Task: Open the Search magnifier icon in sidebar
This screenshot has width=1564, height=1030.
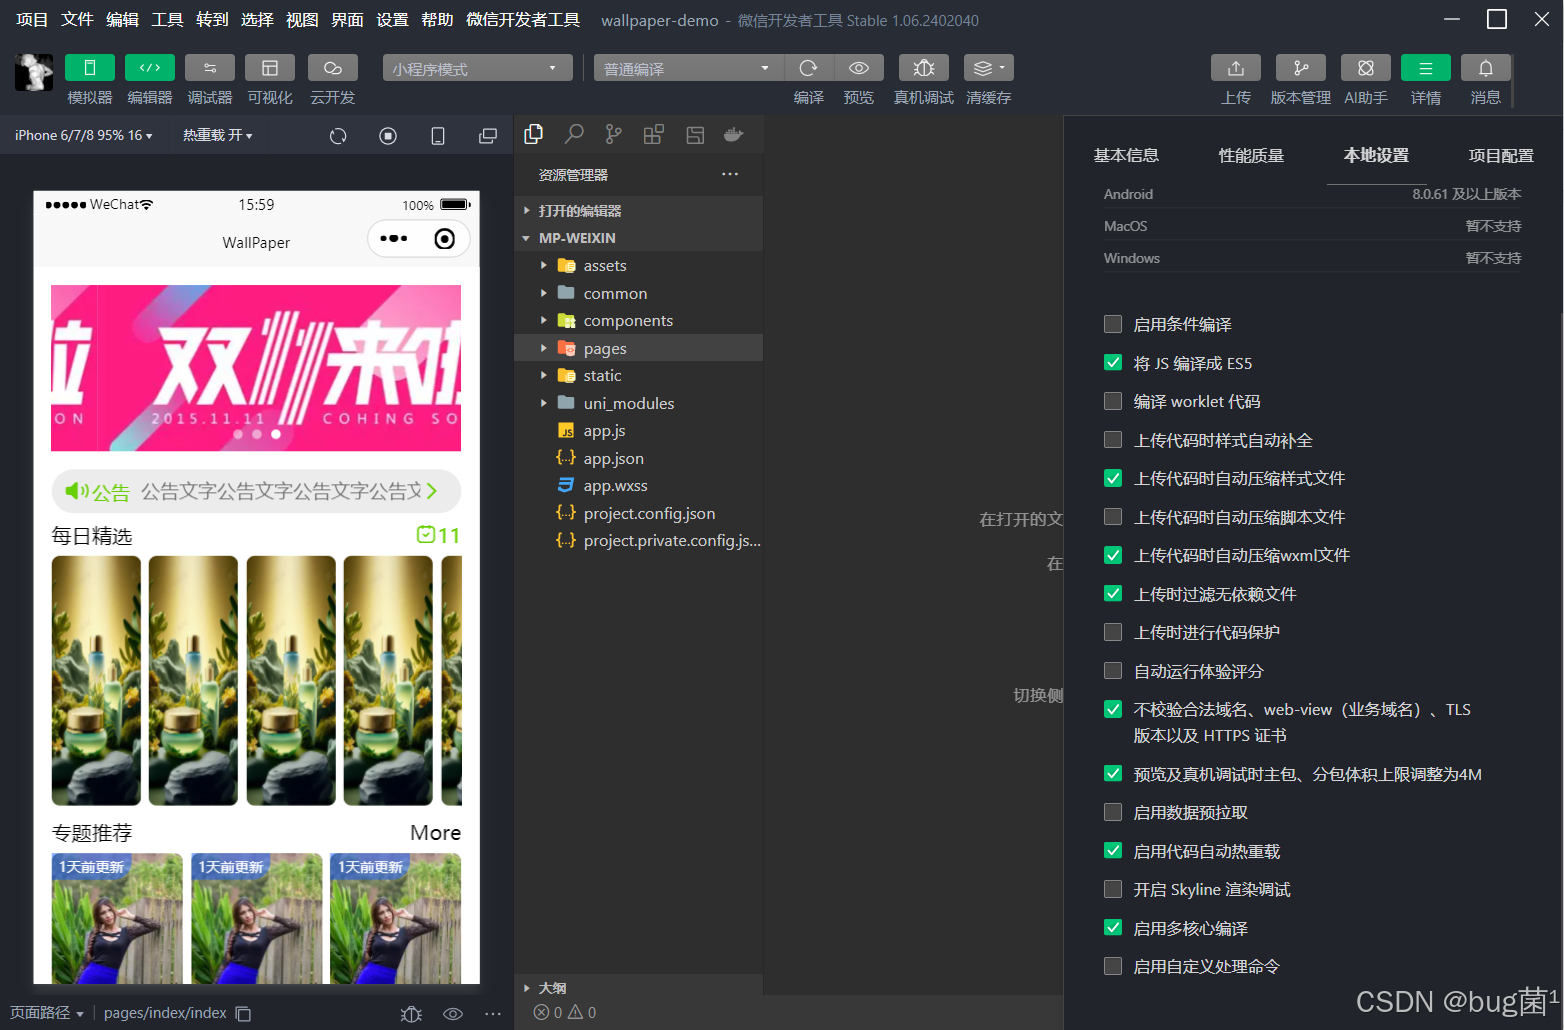Action: coord(574,134)
